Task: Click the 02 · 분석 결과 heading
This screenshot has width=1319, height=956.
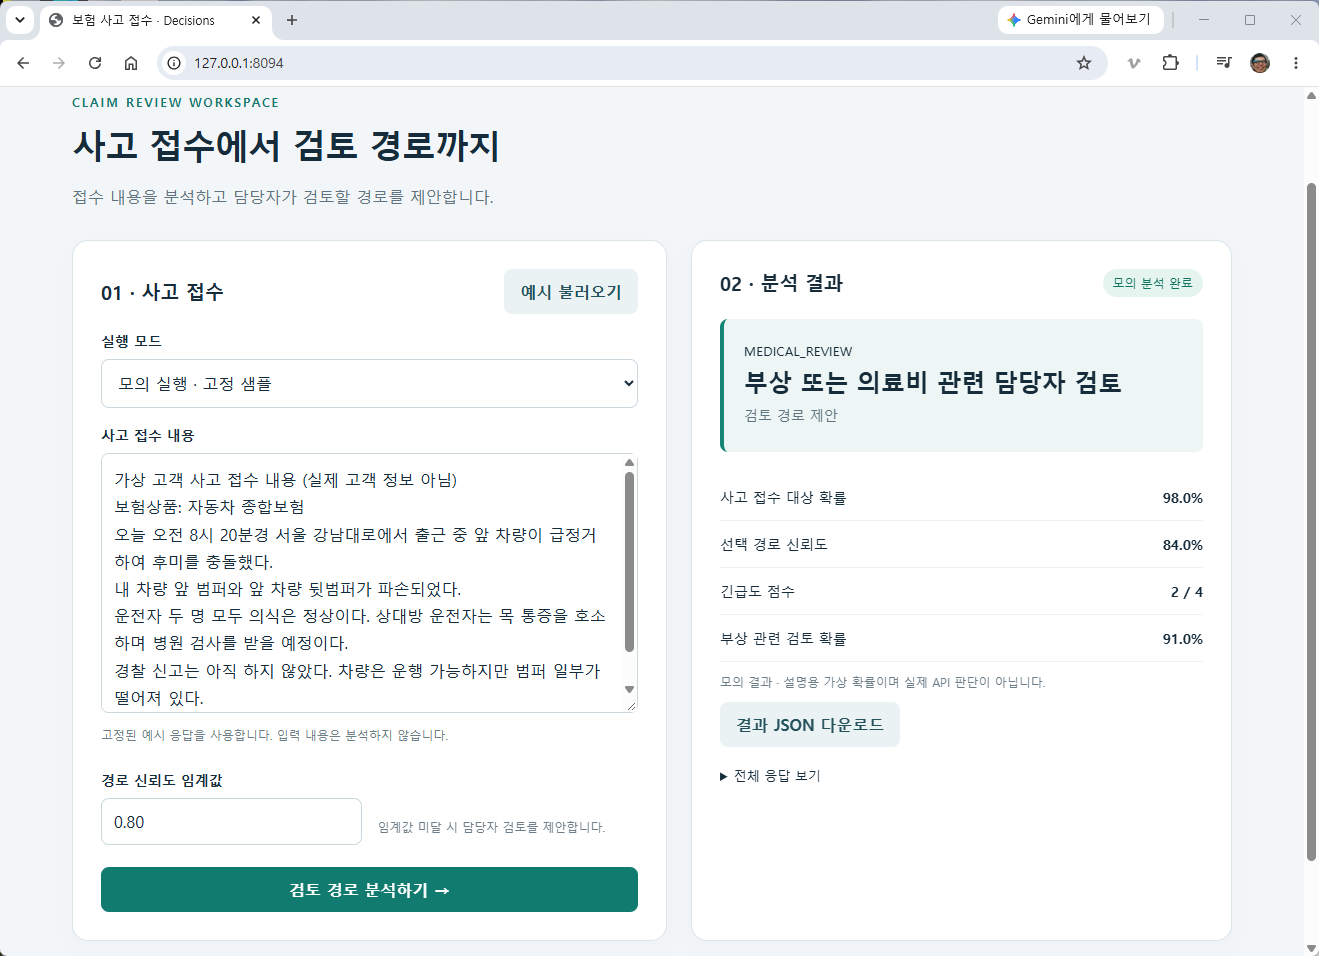Action: tap(781, 283)
